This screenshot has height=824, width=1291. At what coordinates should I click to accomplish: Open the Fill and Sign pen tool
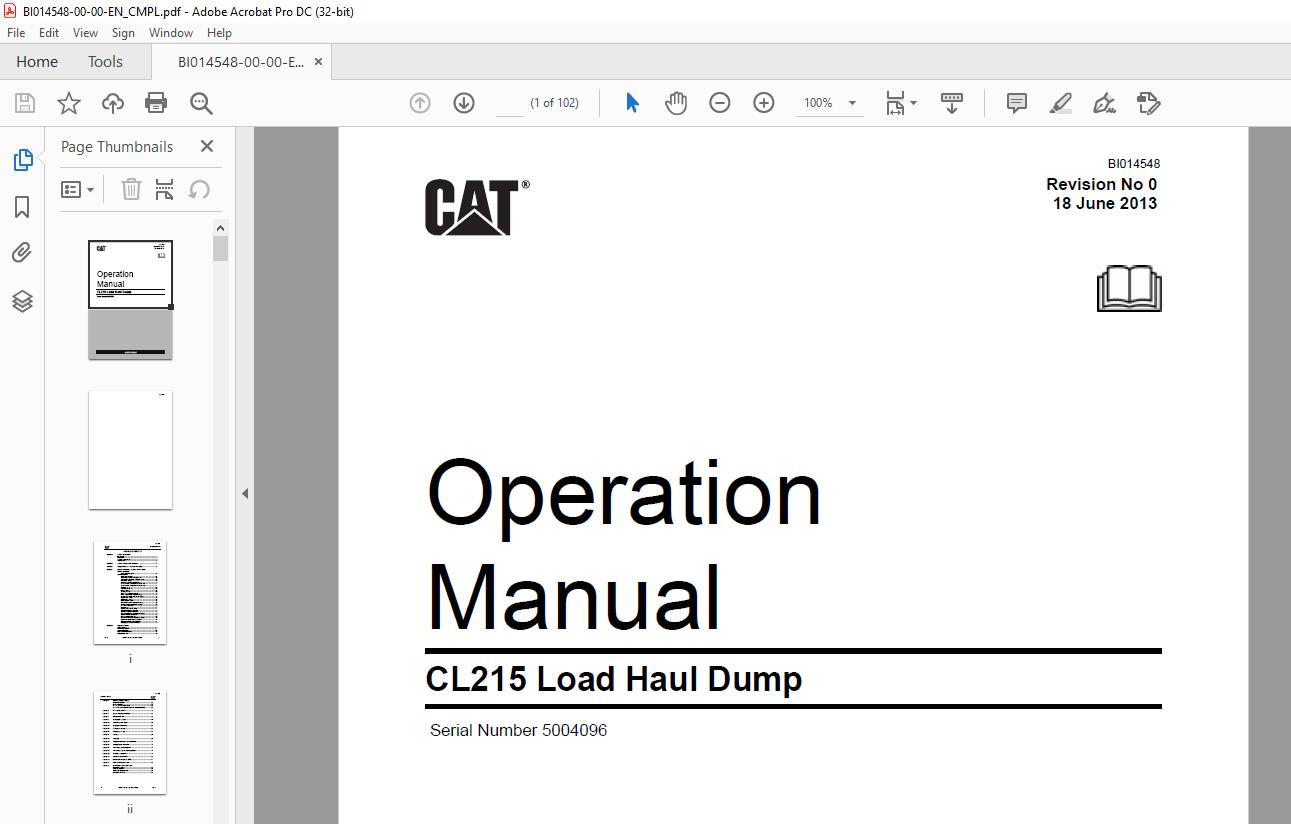[x=1105, y=103]
